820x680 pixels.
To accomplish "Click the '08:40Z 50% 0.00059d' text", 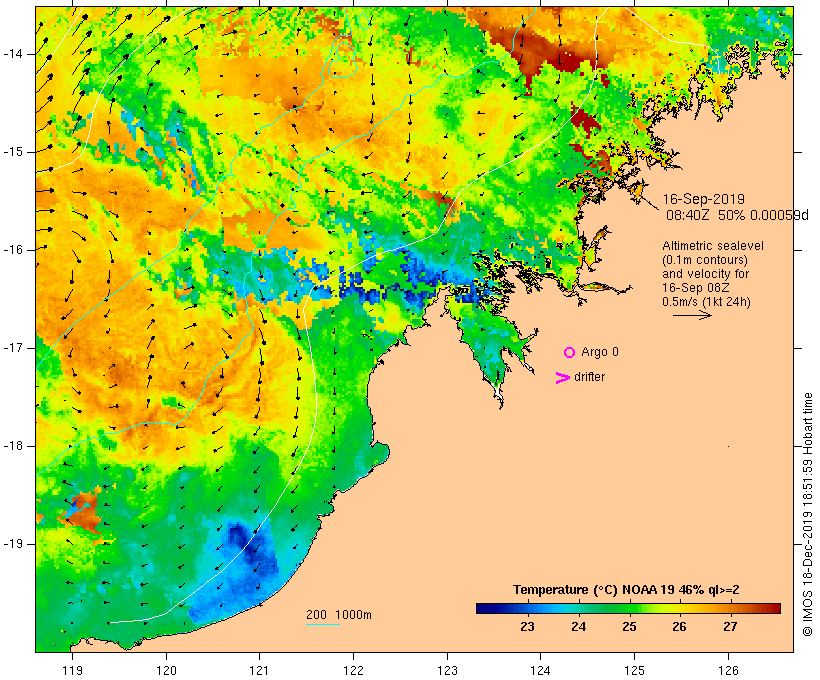I will pyautogui.click(x=737, y=215).
